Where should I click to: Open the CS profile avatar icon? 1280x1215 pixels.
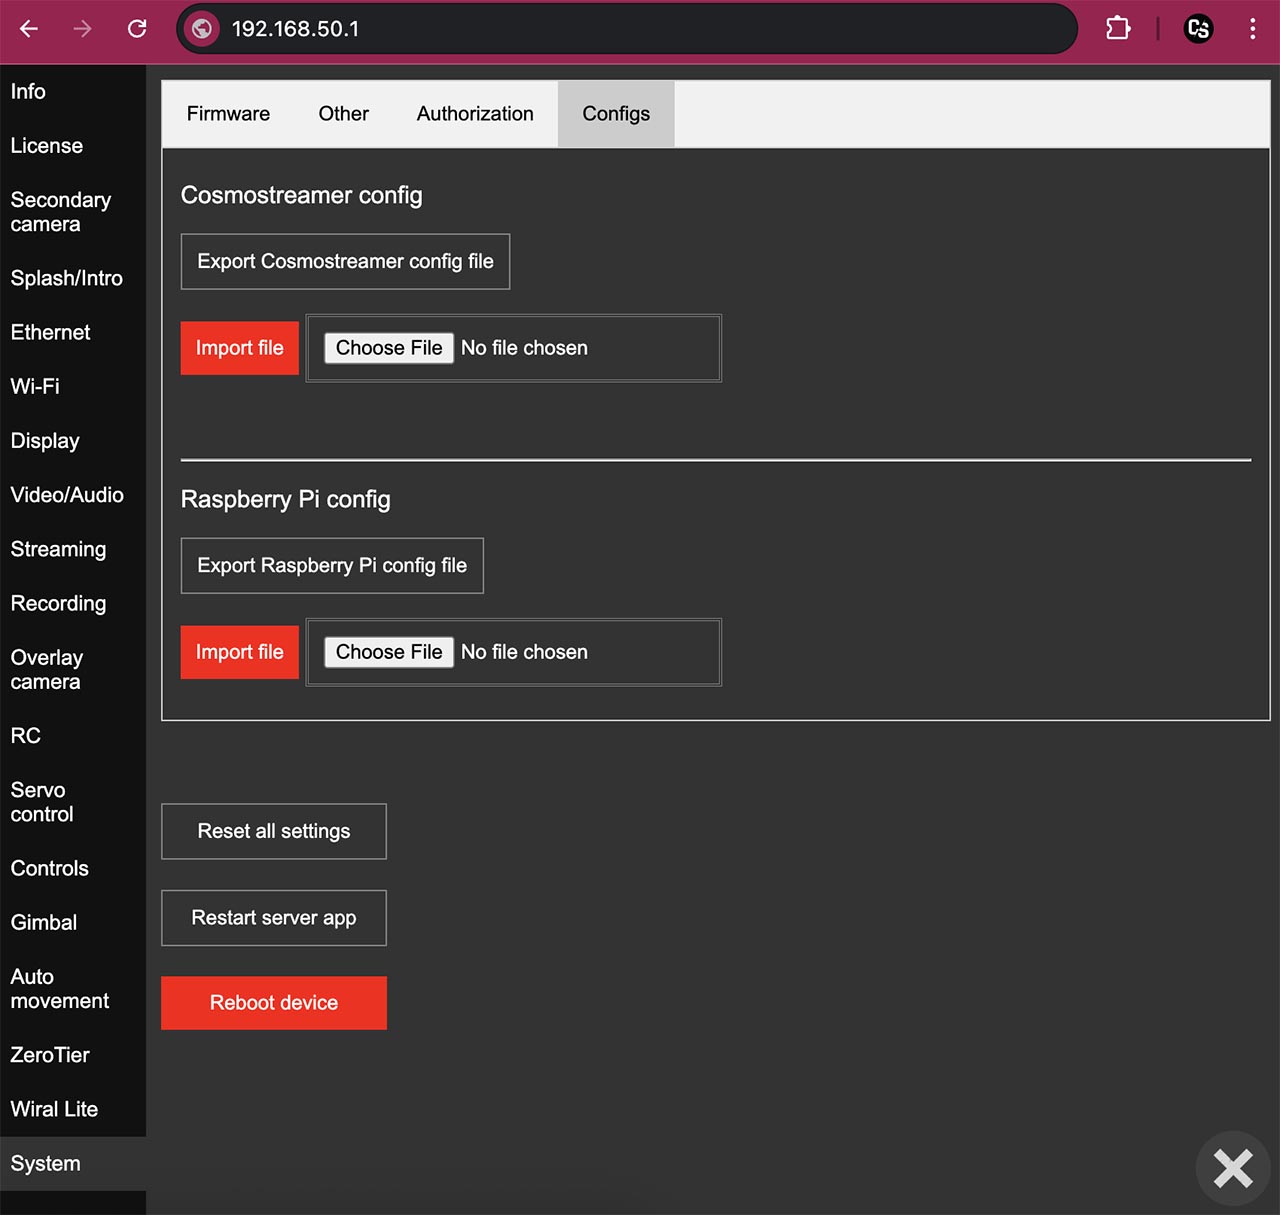click(1198, 29)
